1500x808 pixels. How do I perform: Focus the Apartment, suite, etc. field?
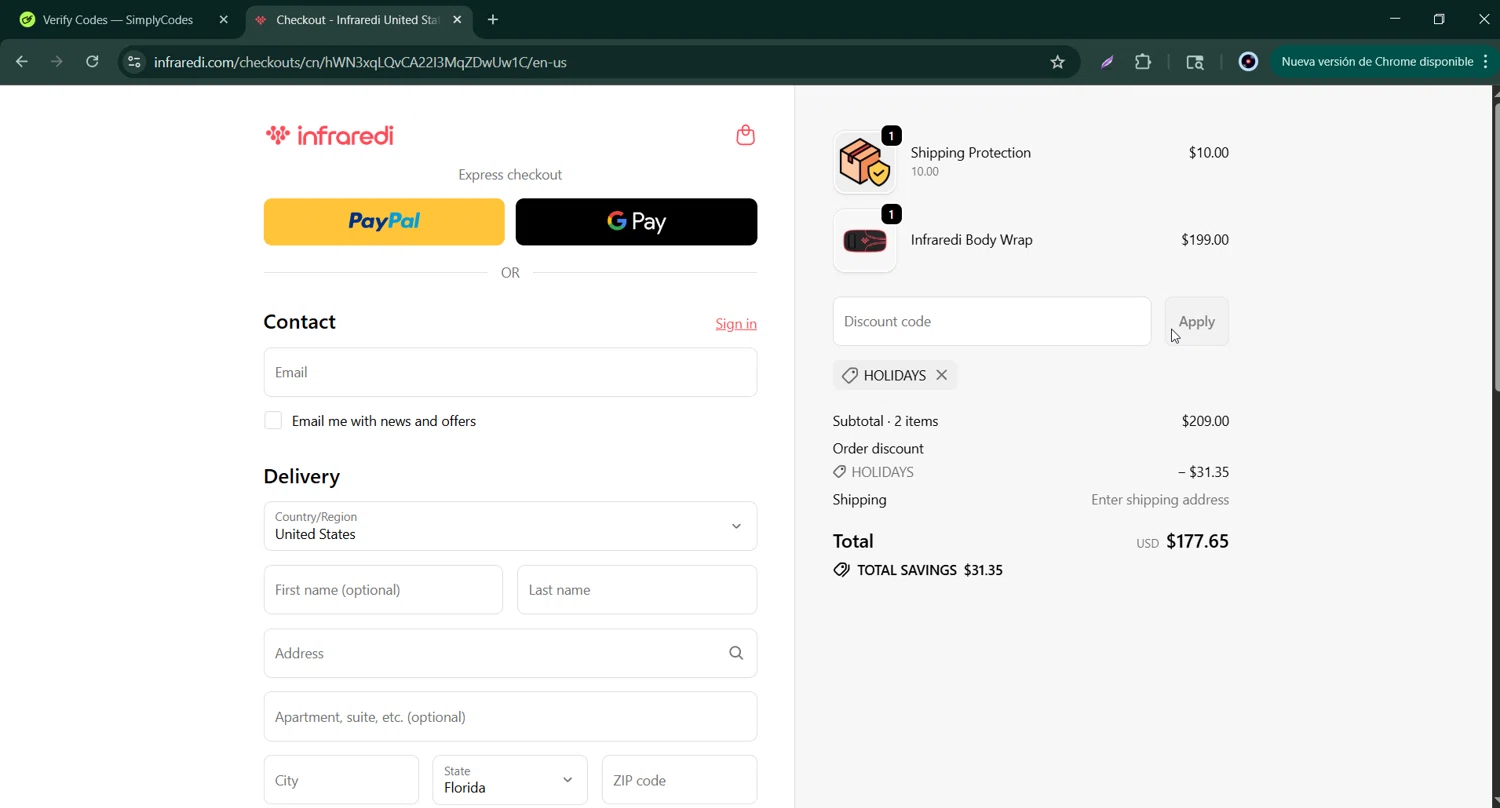pyautogui.click(x=510, y=717)
